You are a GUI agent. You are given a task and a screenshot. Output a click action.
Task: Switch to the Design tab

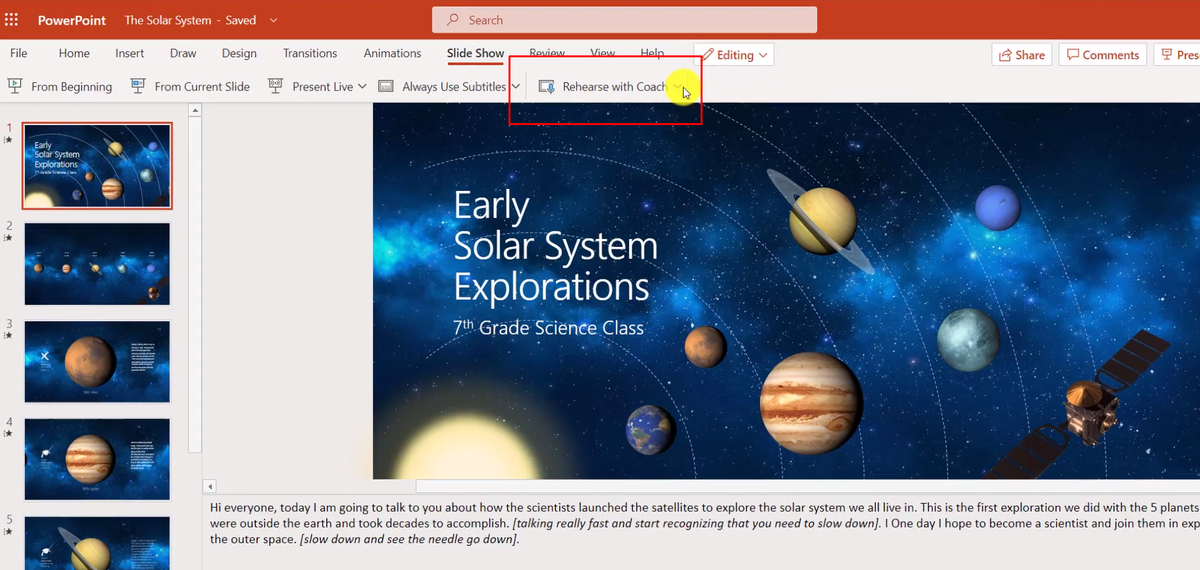(239, 53)
